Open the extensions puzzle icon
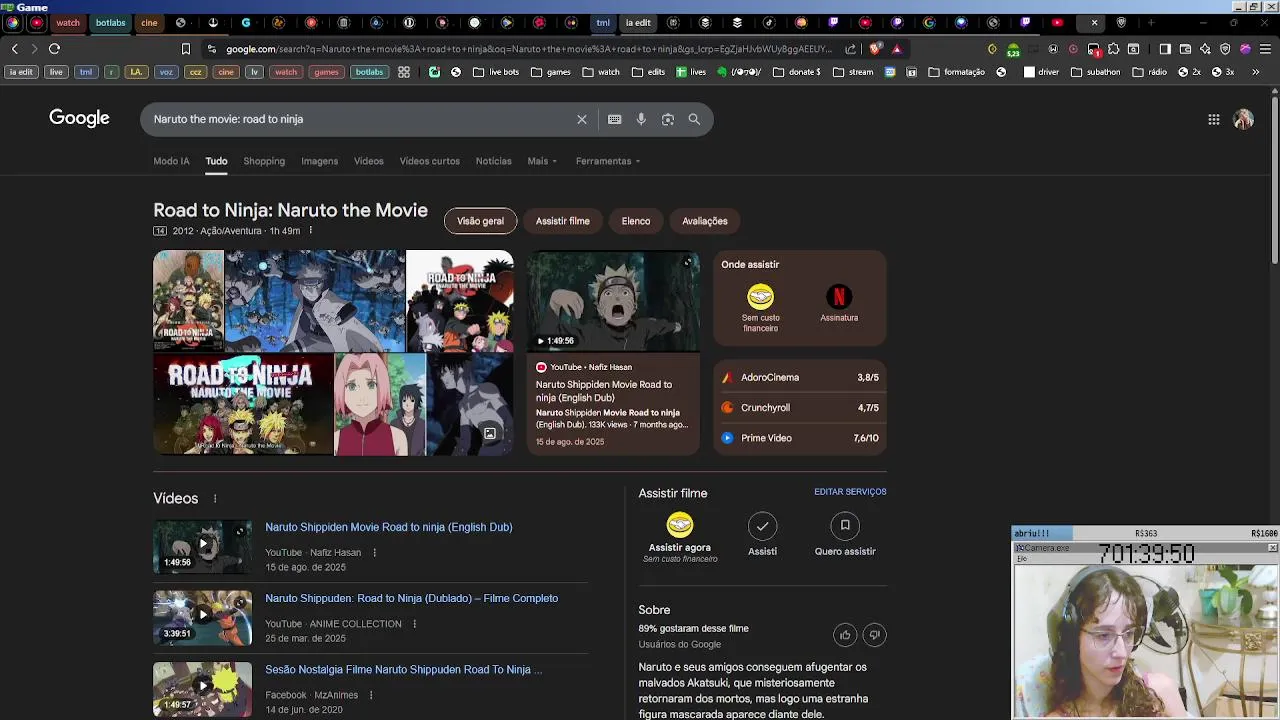Screen dimensions: 1280x720 click(x=1113, y=48)
